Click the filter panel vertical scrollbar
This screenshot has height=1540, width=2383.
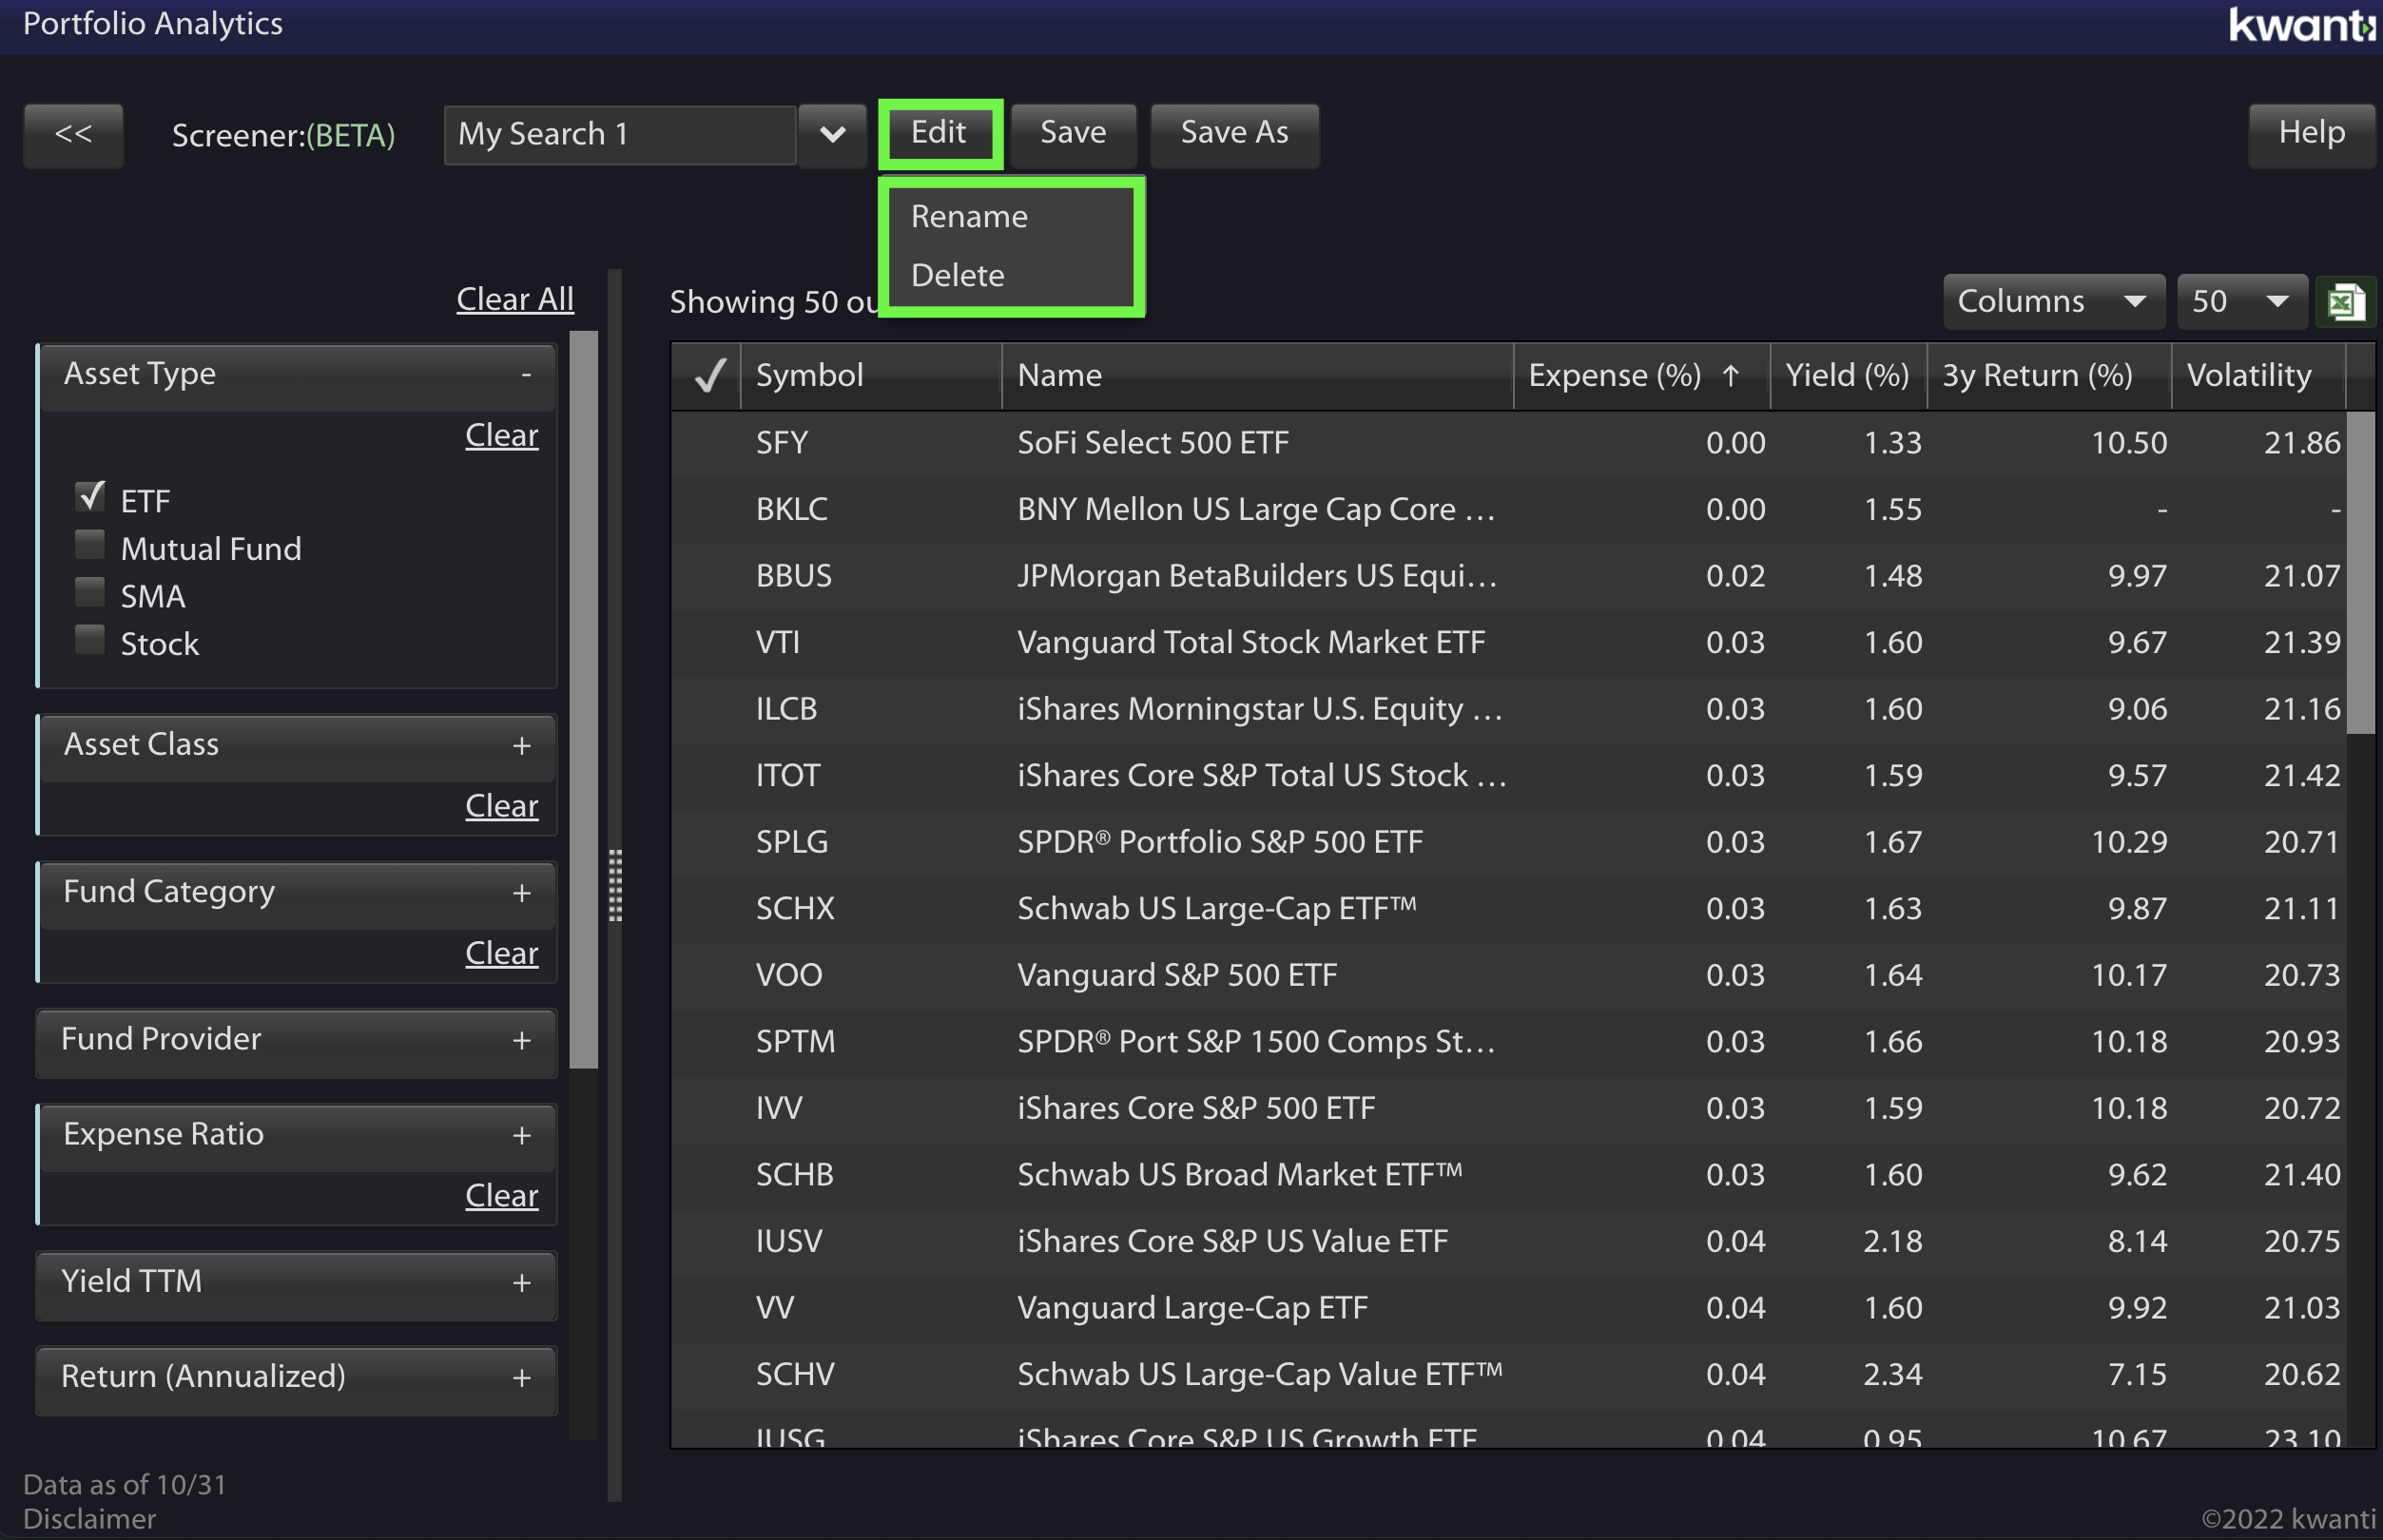584,700
